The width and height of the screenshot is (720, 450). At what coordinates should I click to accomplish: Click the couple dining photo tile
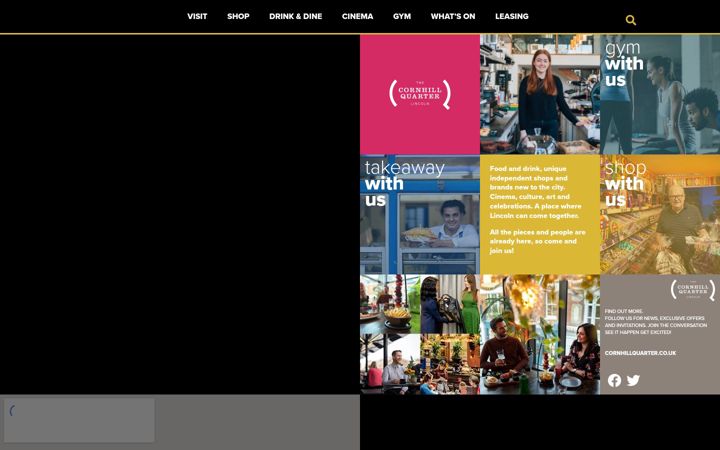(x=540, y=334)
